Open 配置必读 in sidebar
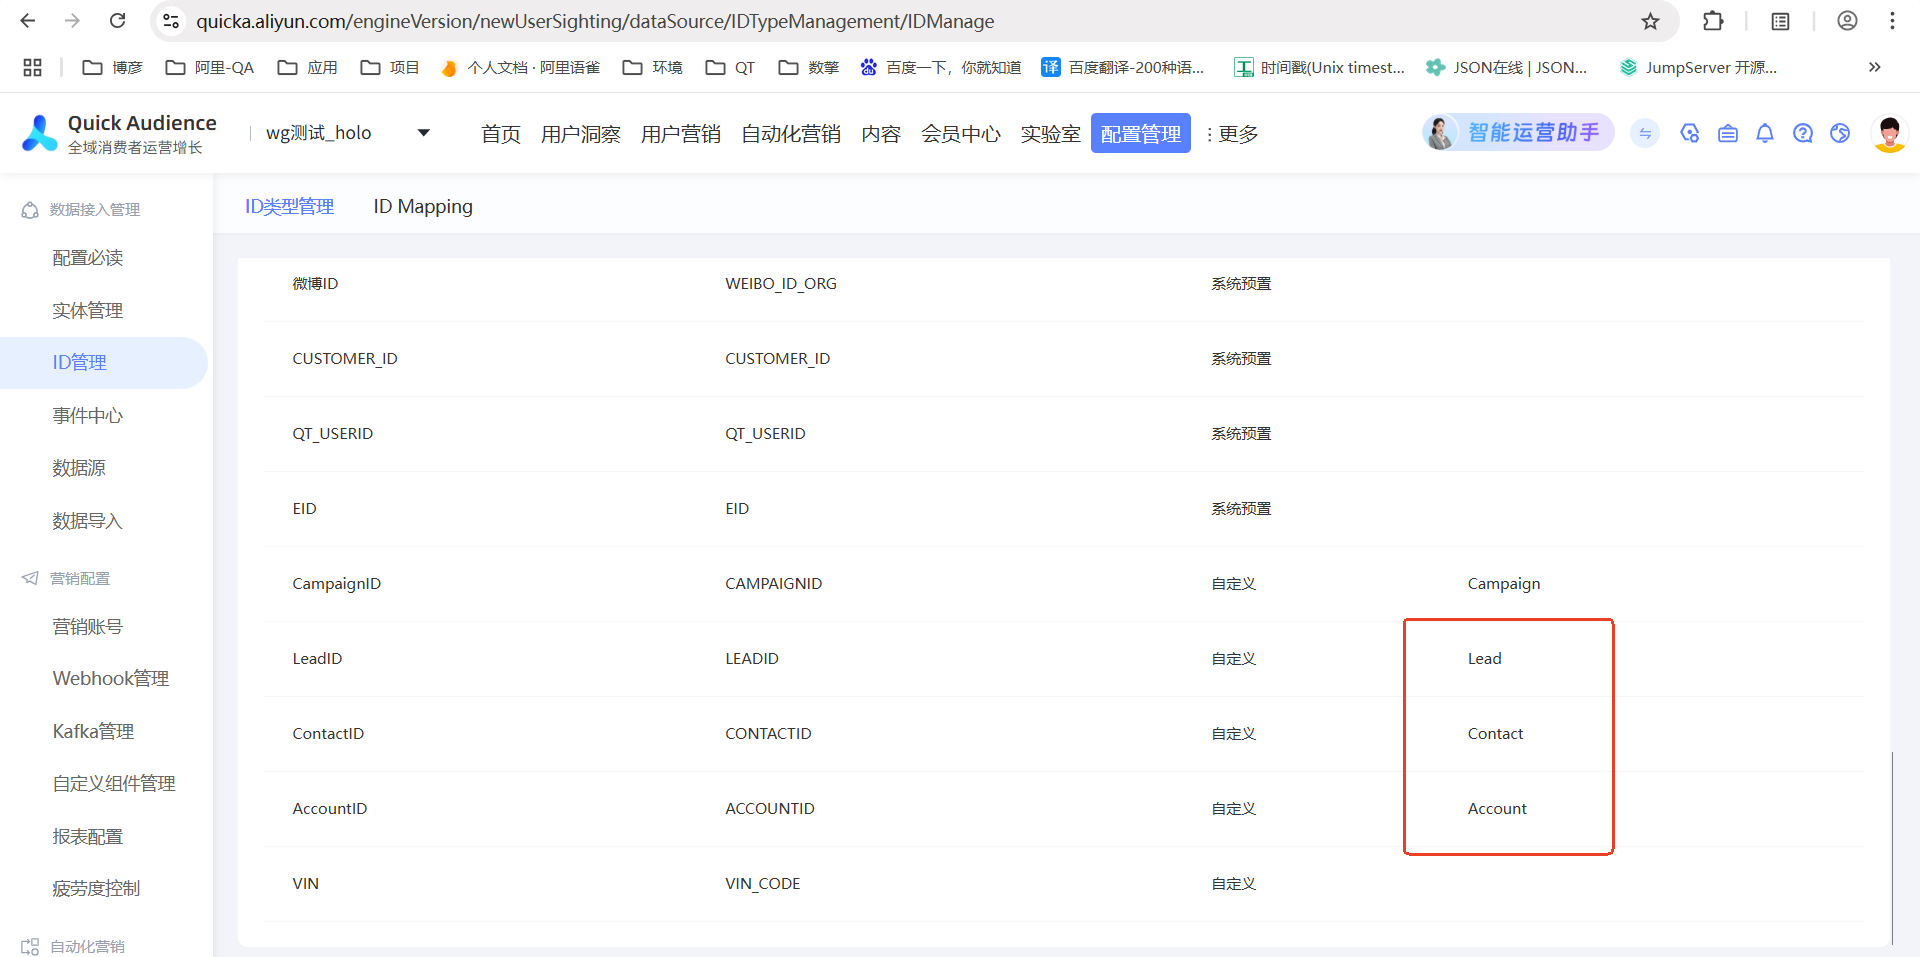Image resolution: width=1920 pixels, height=957 pixels. click(88, 258)
